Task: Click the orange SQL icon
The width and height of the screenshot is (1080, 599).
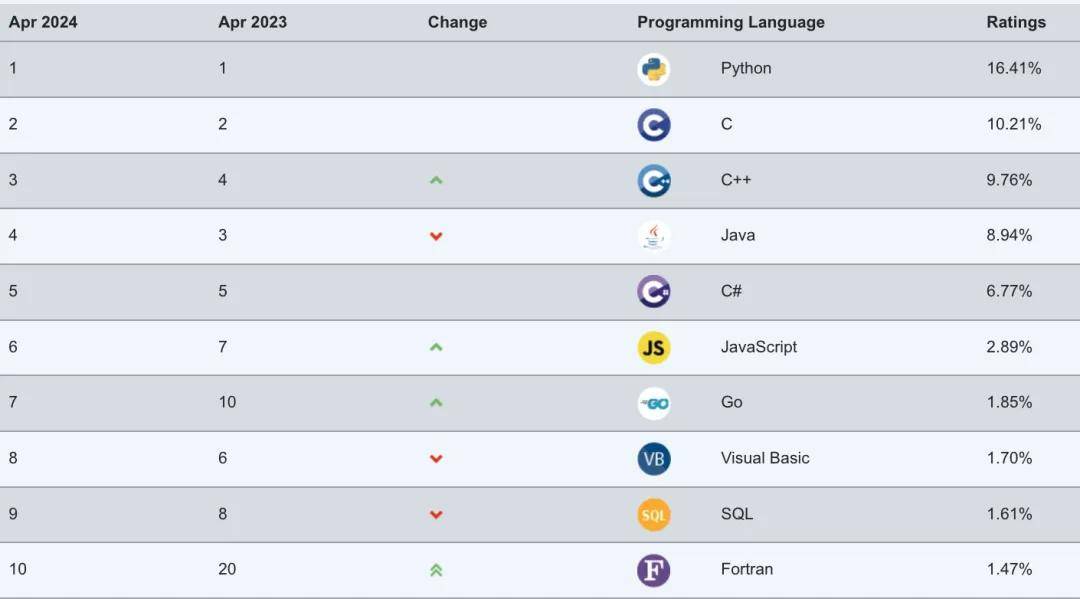Action: click(654, 514)
